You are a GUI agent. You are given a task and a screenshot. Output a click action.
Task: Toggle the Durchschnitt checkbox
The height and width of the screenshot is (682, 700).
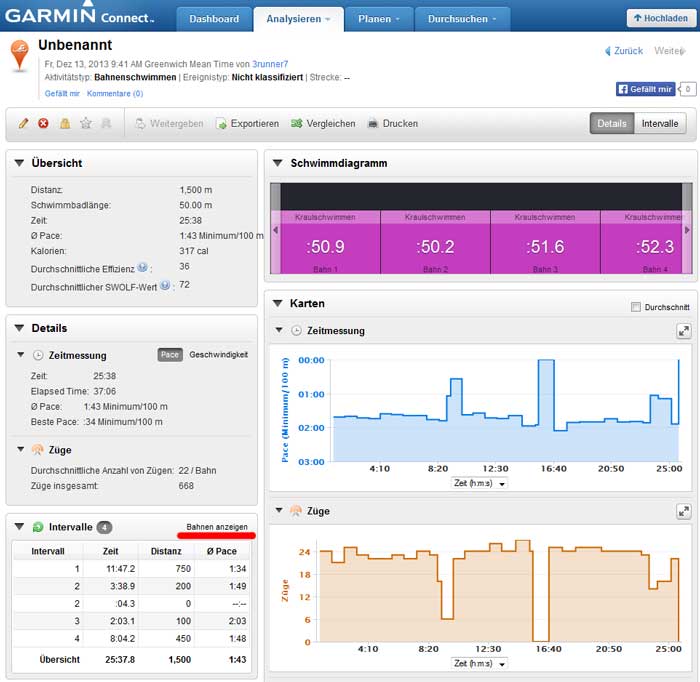[x=636, y=307]
